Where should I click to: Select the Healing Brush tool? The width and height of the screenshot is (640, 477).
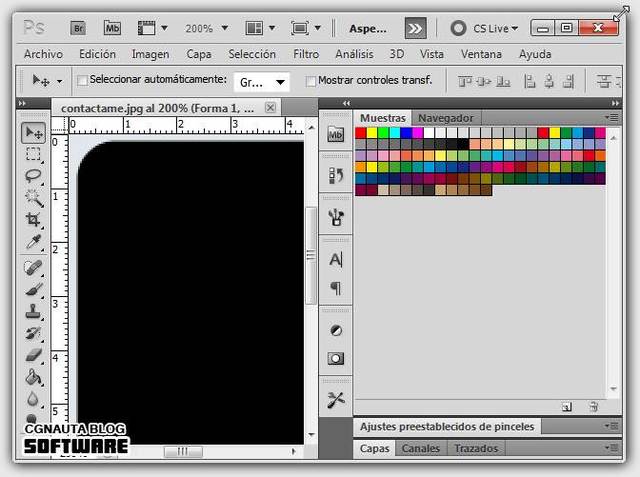click(33, 268)
